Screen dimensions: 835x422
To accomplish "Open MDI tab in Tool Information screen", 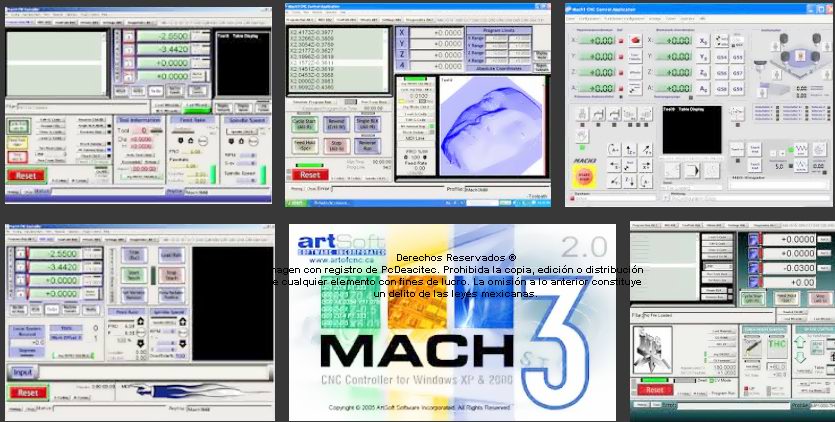I will click(42, 23).
